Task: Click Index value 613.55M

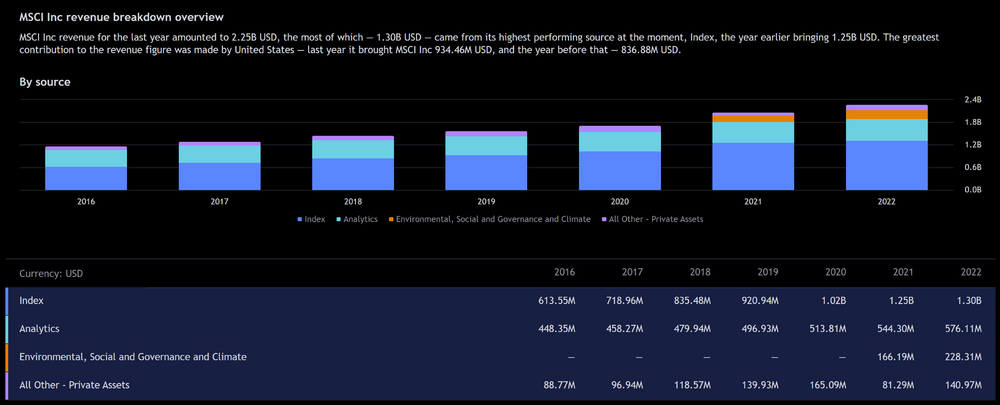Action: [x=557, y=300]
